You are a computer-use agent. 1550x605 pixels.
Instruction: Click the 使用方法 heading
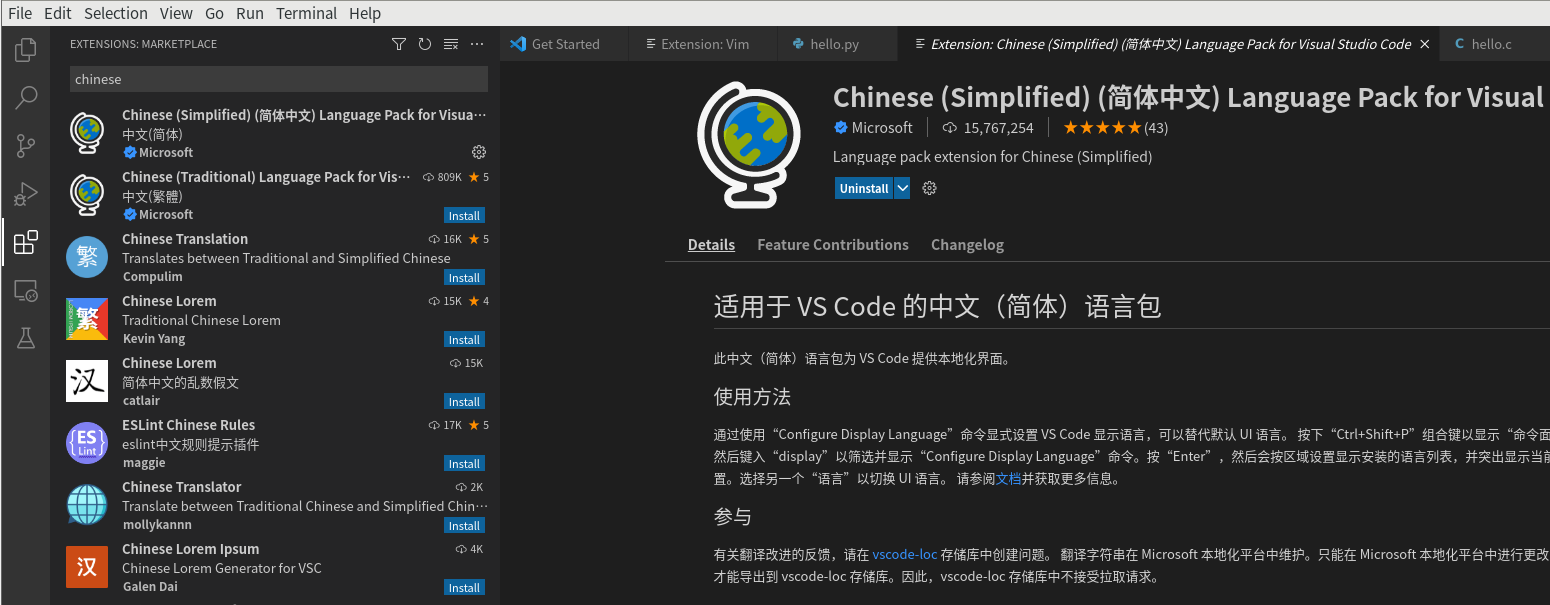(x=752, y=397)
